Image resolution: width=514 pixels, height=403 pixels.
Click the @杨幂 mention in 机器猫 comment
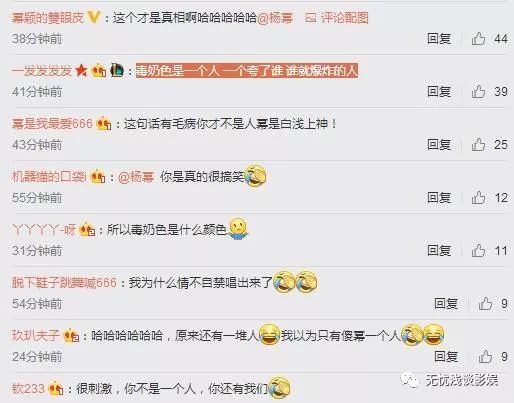click(x=136, y=177)
